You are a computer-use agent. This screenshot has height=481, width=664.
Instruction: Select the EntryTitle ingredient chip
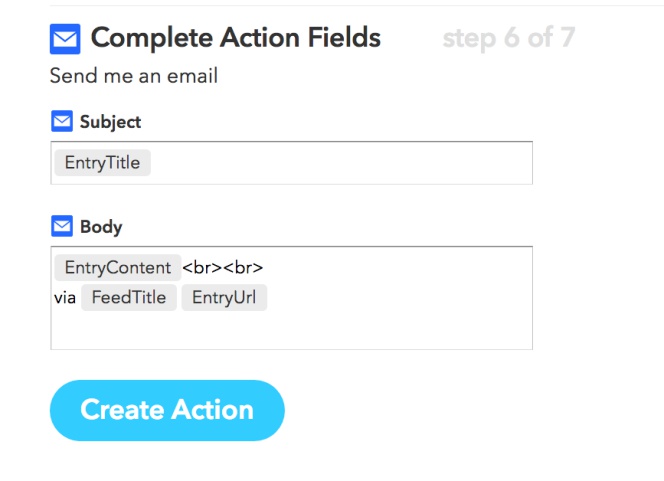102,163
